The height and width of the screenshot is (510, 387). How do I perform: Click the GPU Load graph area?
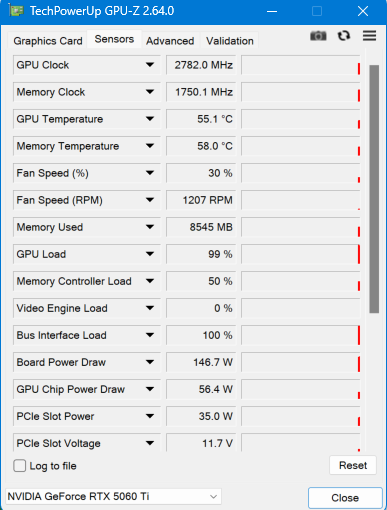pyautogui.click(x=301, y=254)
